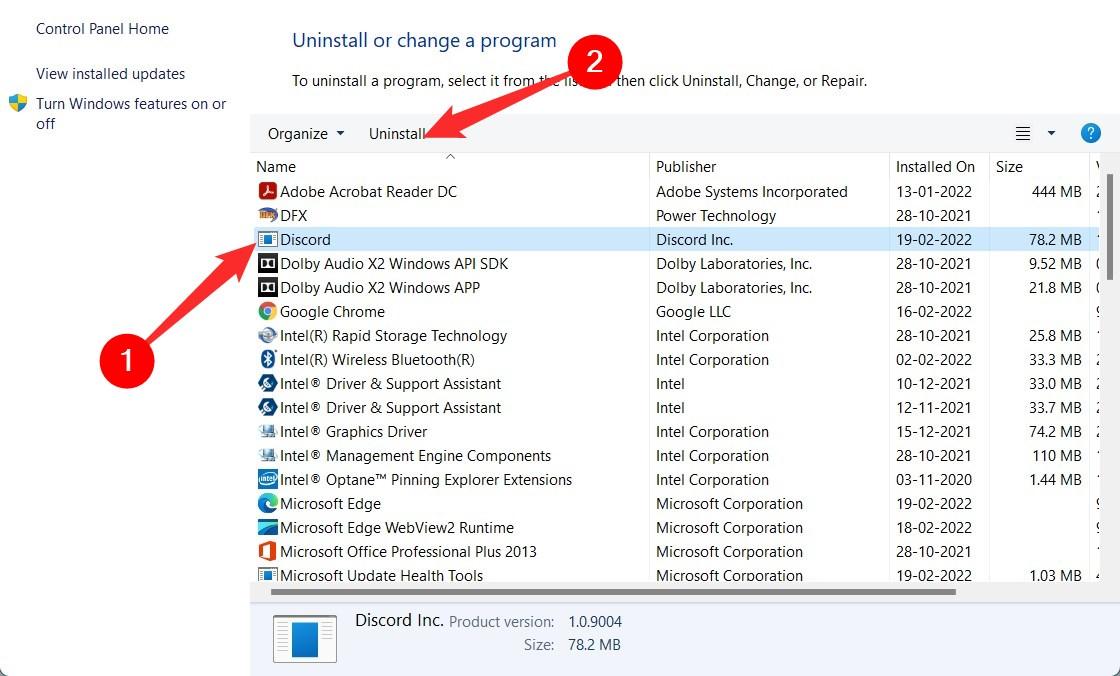Click the horizontal scrollbar below the list
The image size is (1120, 676).
[x=613, y=592]
